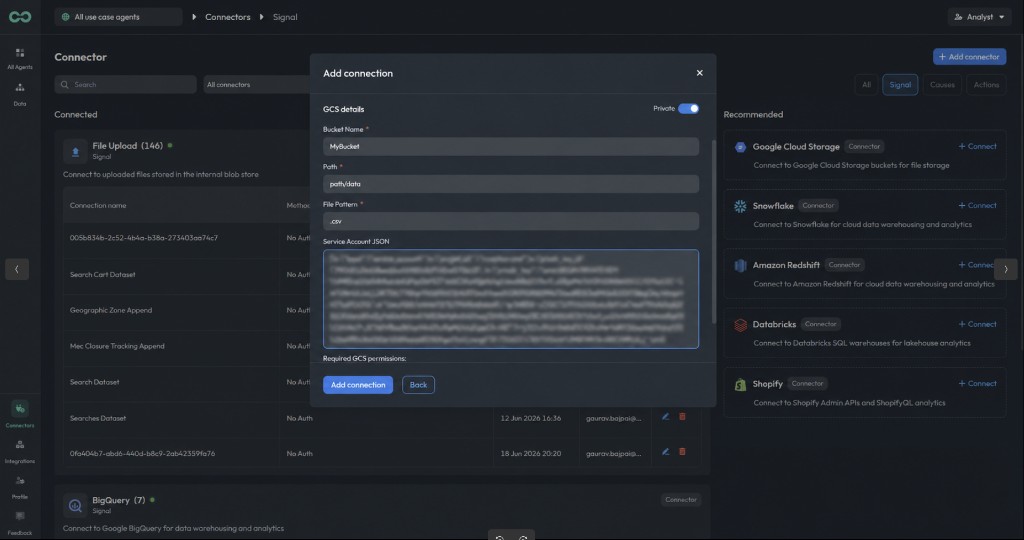This screenshot has width=1024, height=540.
Task: Delete the 0fa404b7 connection
Action: (682, 452)
